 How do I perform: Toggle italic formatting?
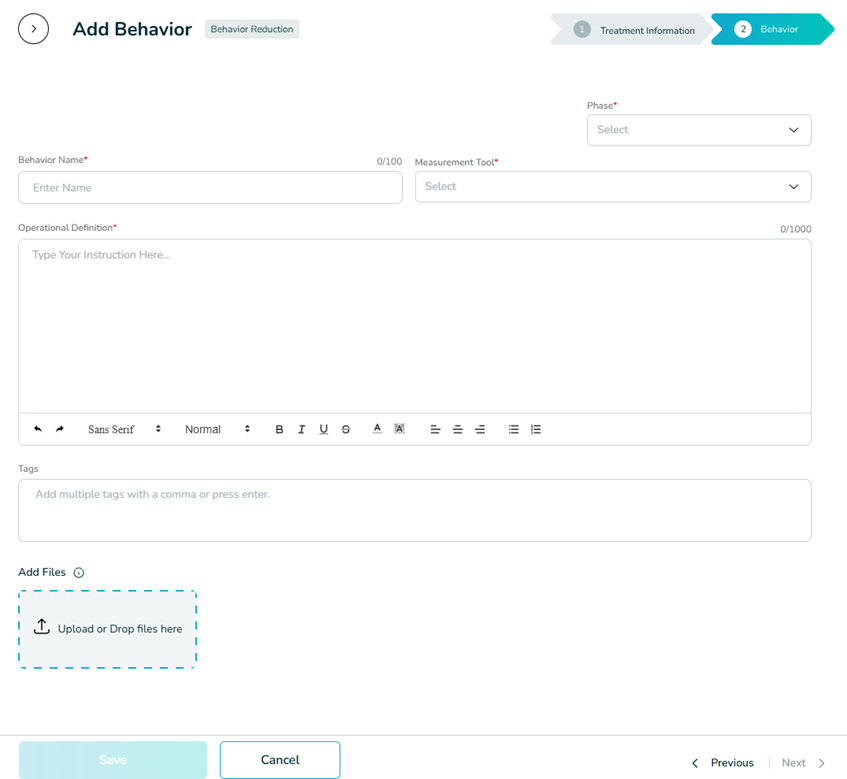tap(301, 429)
